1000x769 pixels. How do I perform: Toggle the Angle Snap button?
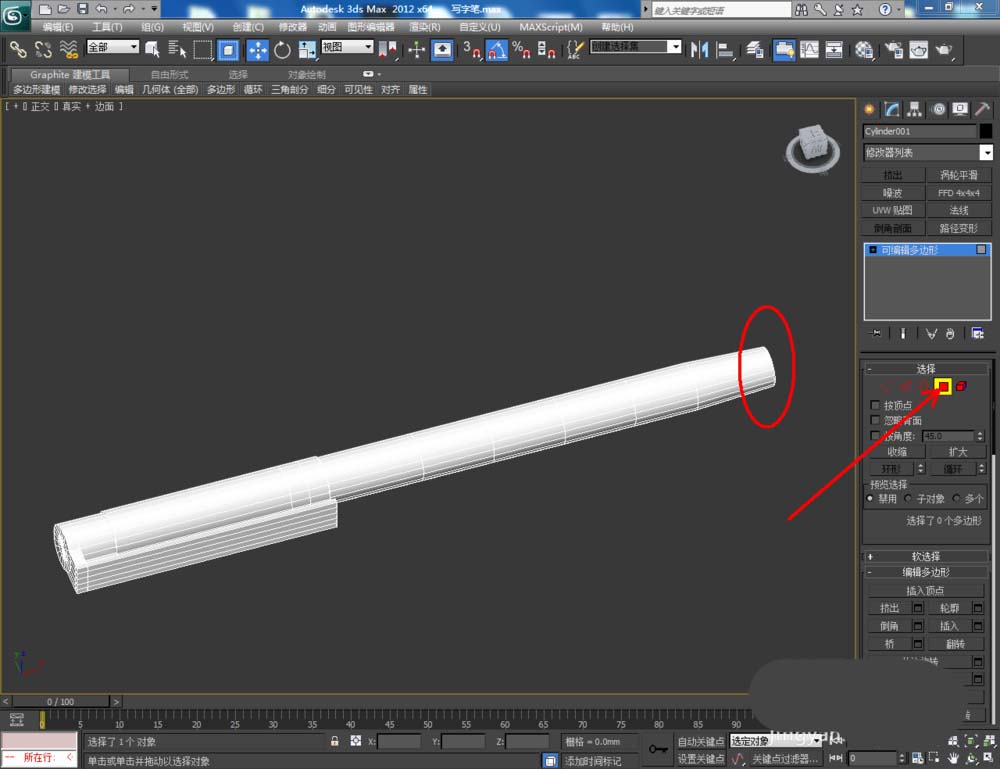click(497, 49)
